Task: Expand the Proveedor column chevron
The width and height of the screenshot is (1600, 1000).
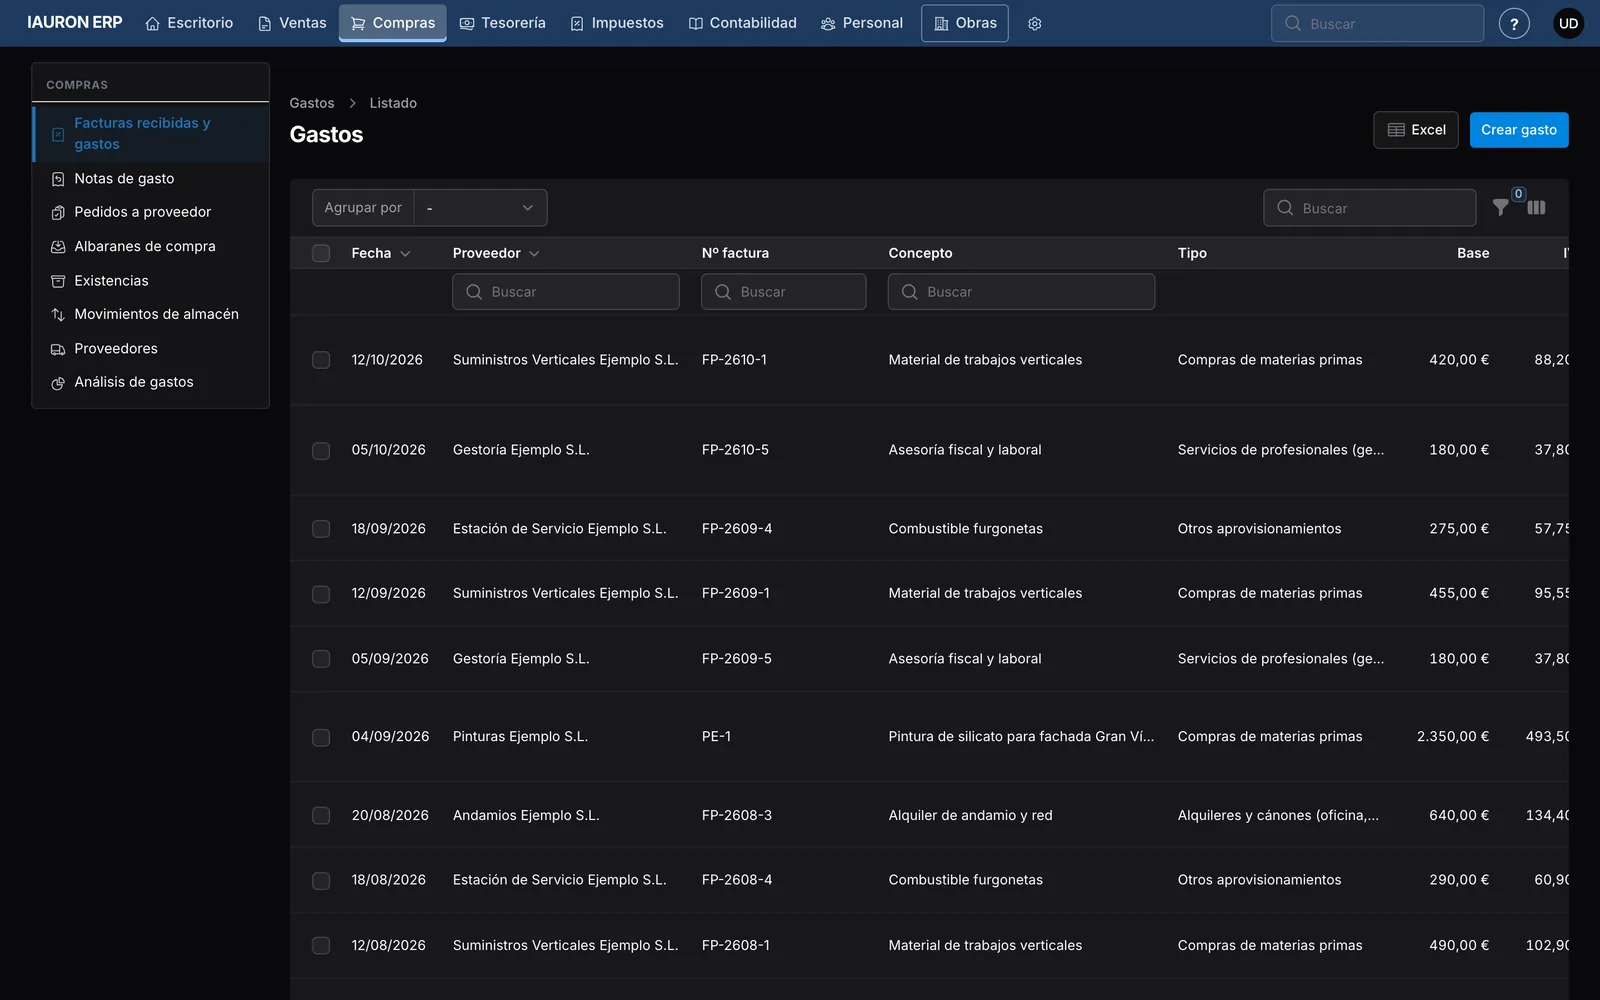Action: pos(534,254)
